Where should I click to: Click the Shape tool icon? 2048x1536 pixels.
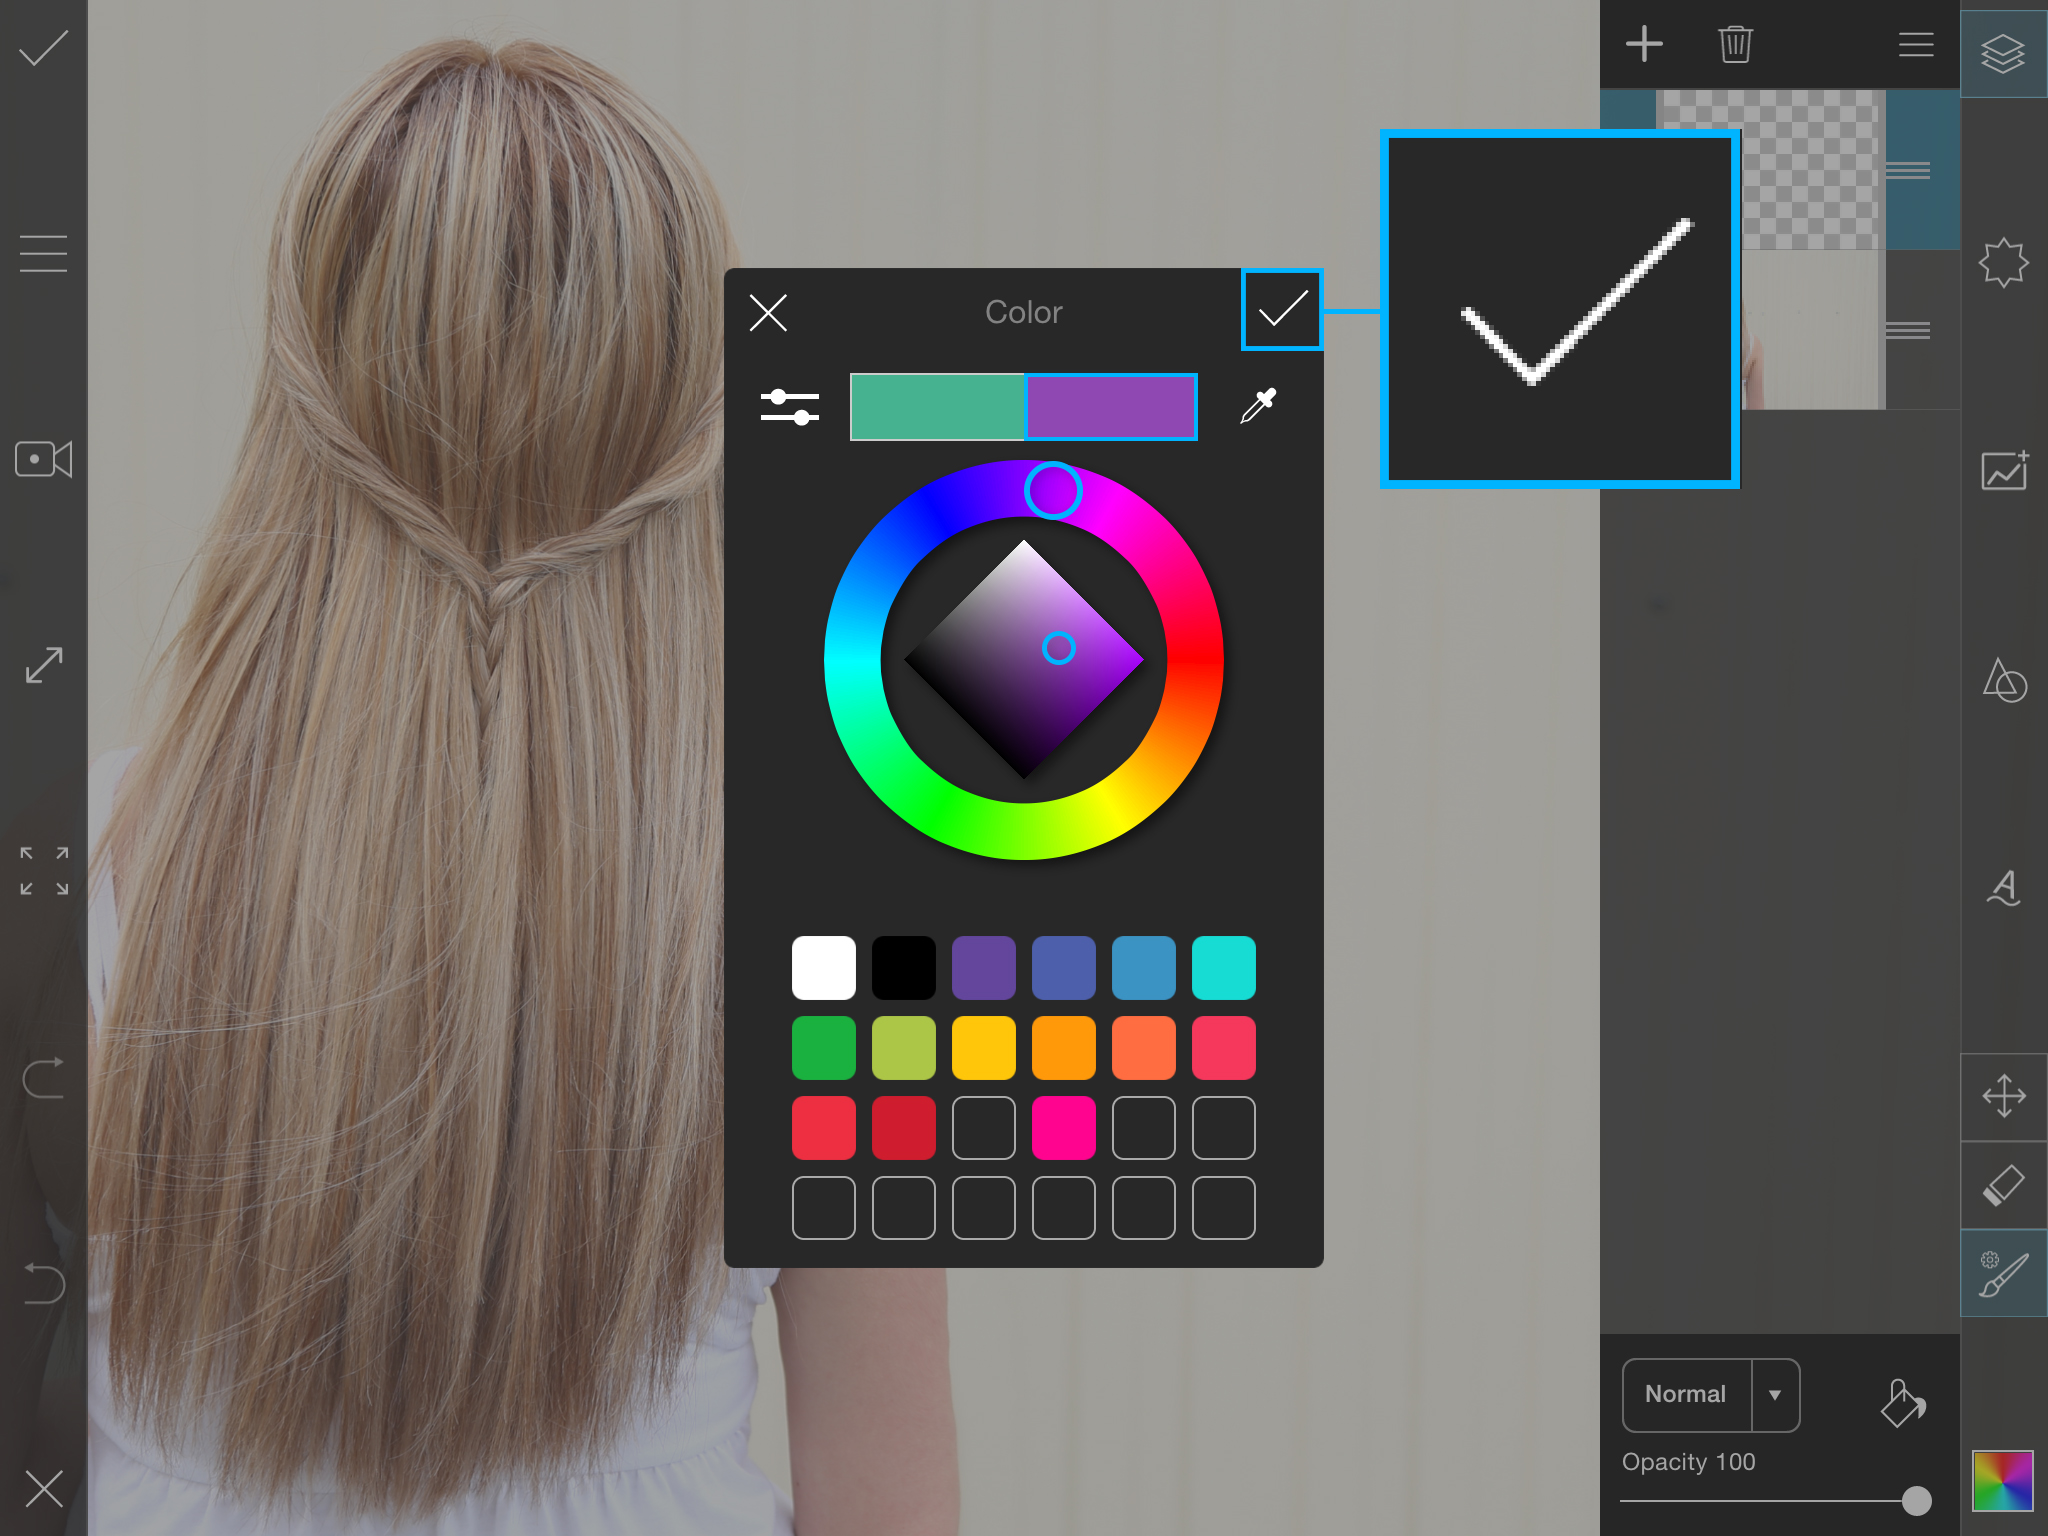point(2003,681)
